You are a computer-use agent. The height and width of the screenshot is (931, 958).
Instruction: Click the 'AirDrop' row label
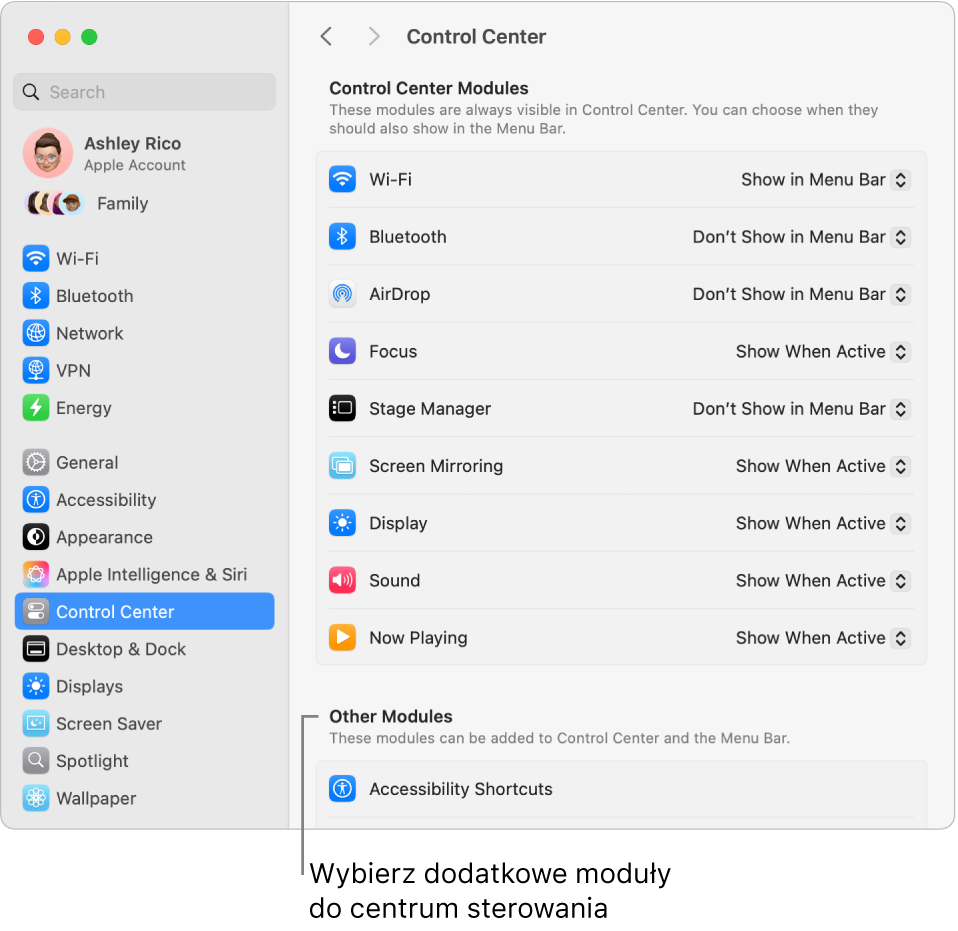(400, 294)
